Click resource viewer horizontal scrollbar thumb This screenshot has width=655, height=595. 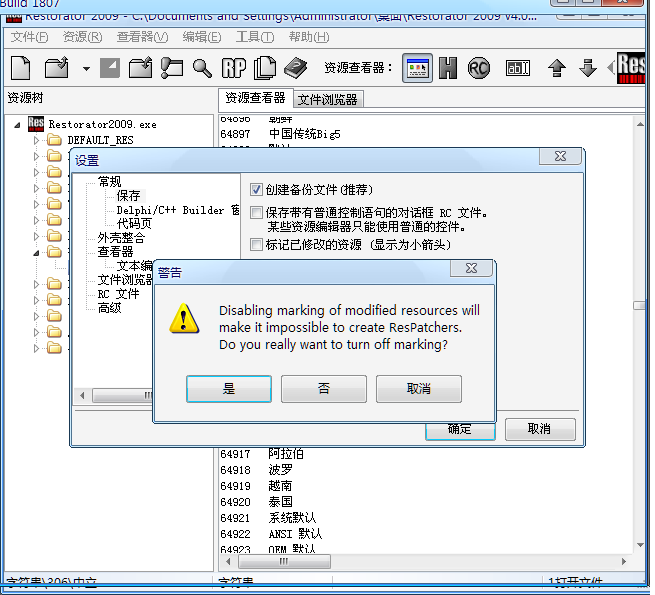click(284, 561)
